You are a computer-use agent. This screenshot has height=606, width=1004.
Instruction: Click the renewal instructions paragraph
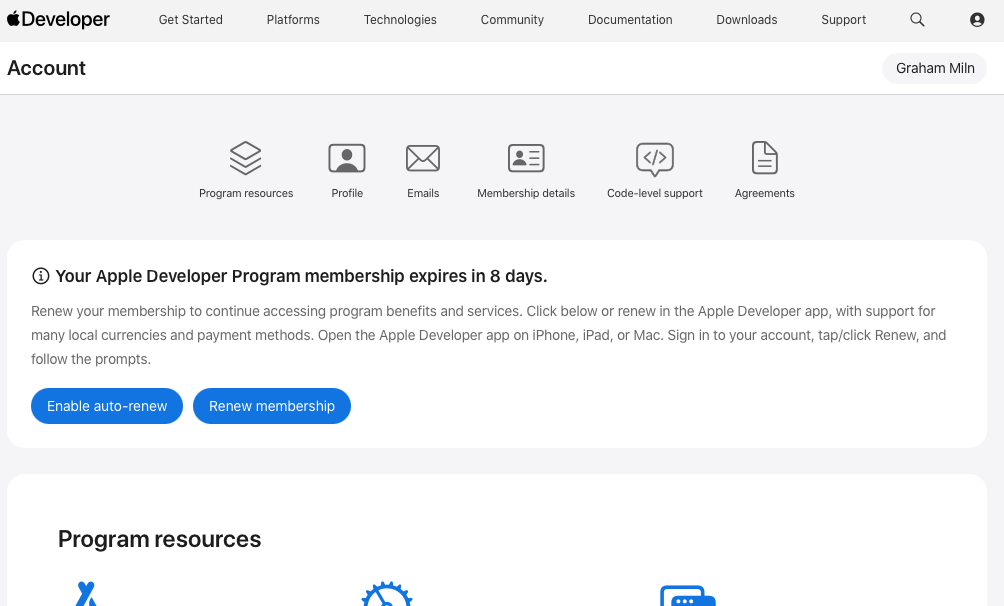(489, 335)
